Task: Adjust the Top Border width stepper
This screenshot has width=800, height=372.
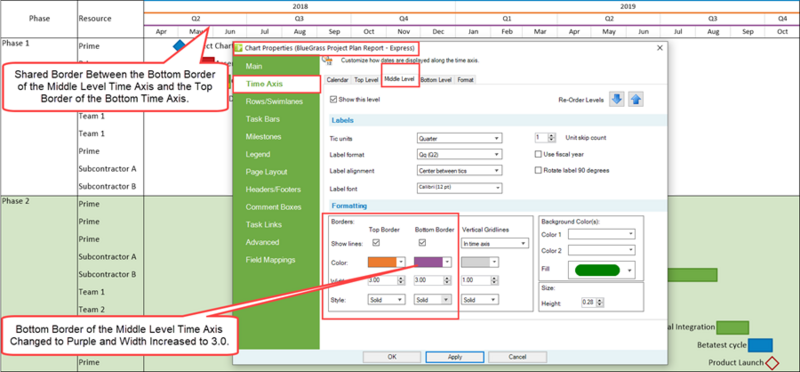Action: pyautogui.click(x=401, y=280)
